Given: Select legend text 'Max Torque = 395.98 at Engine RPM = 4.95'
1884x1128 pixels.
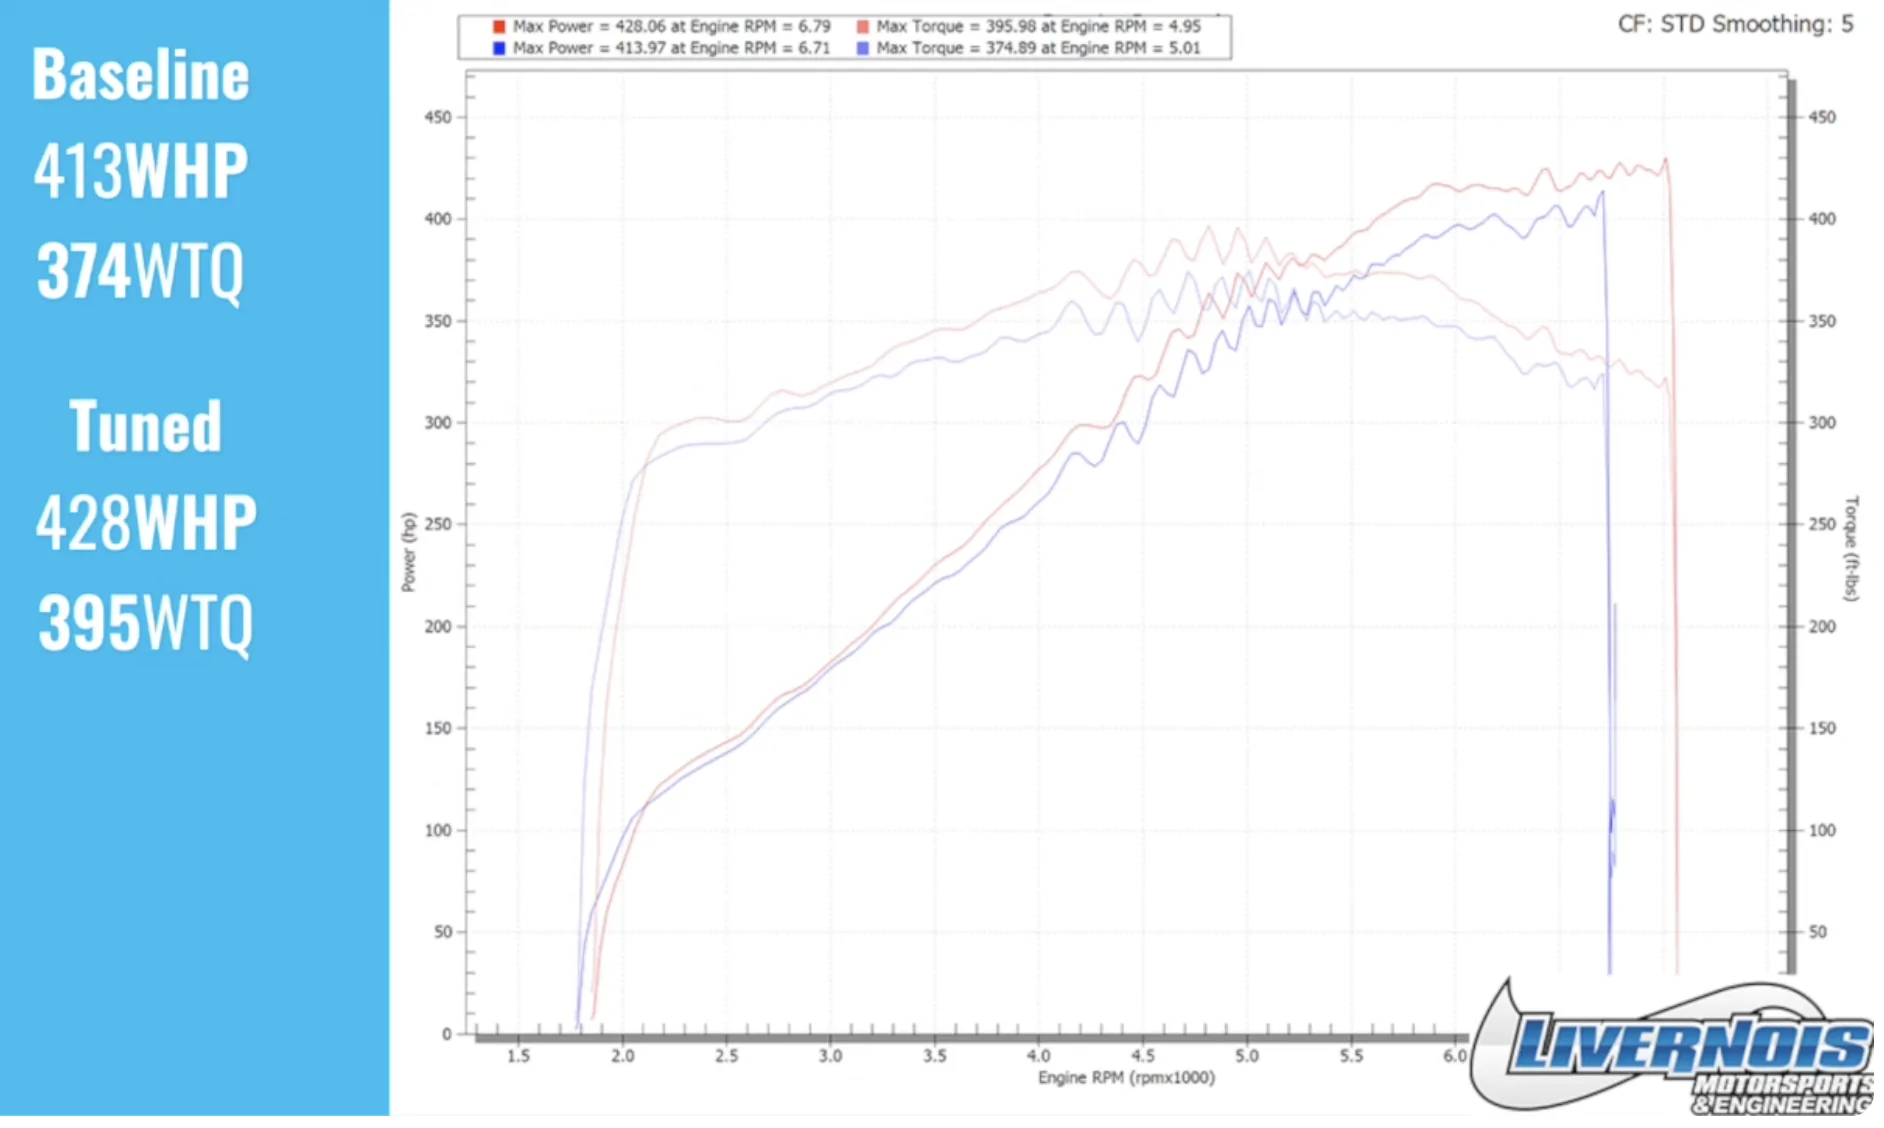Looking at the screenshot, I should (x=1038, y=27).
